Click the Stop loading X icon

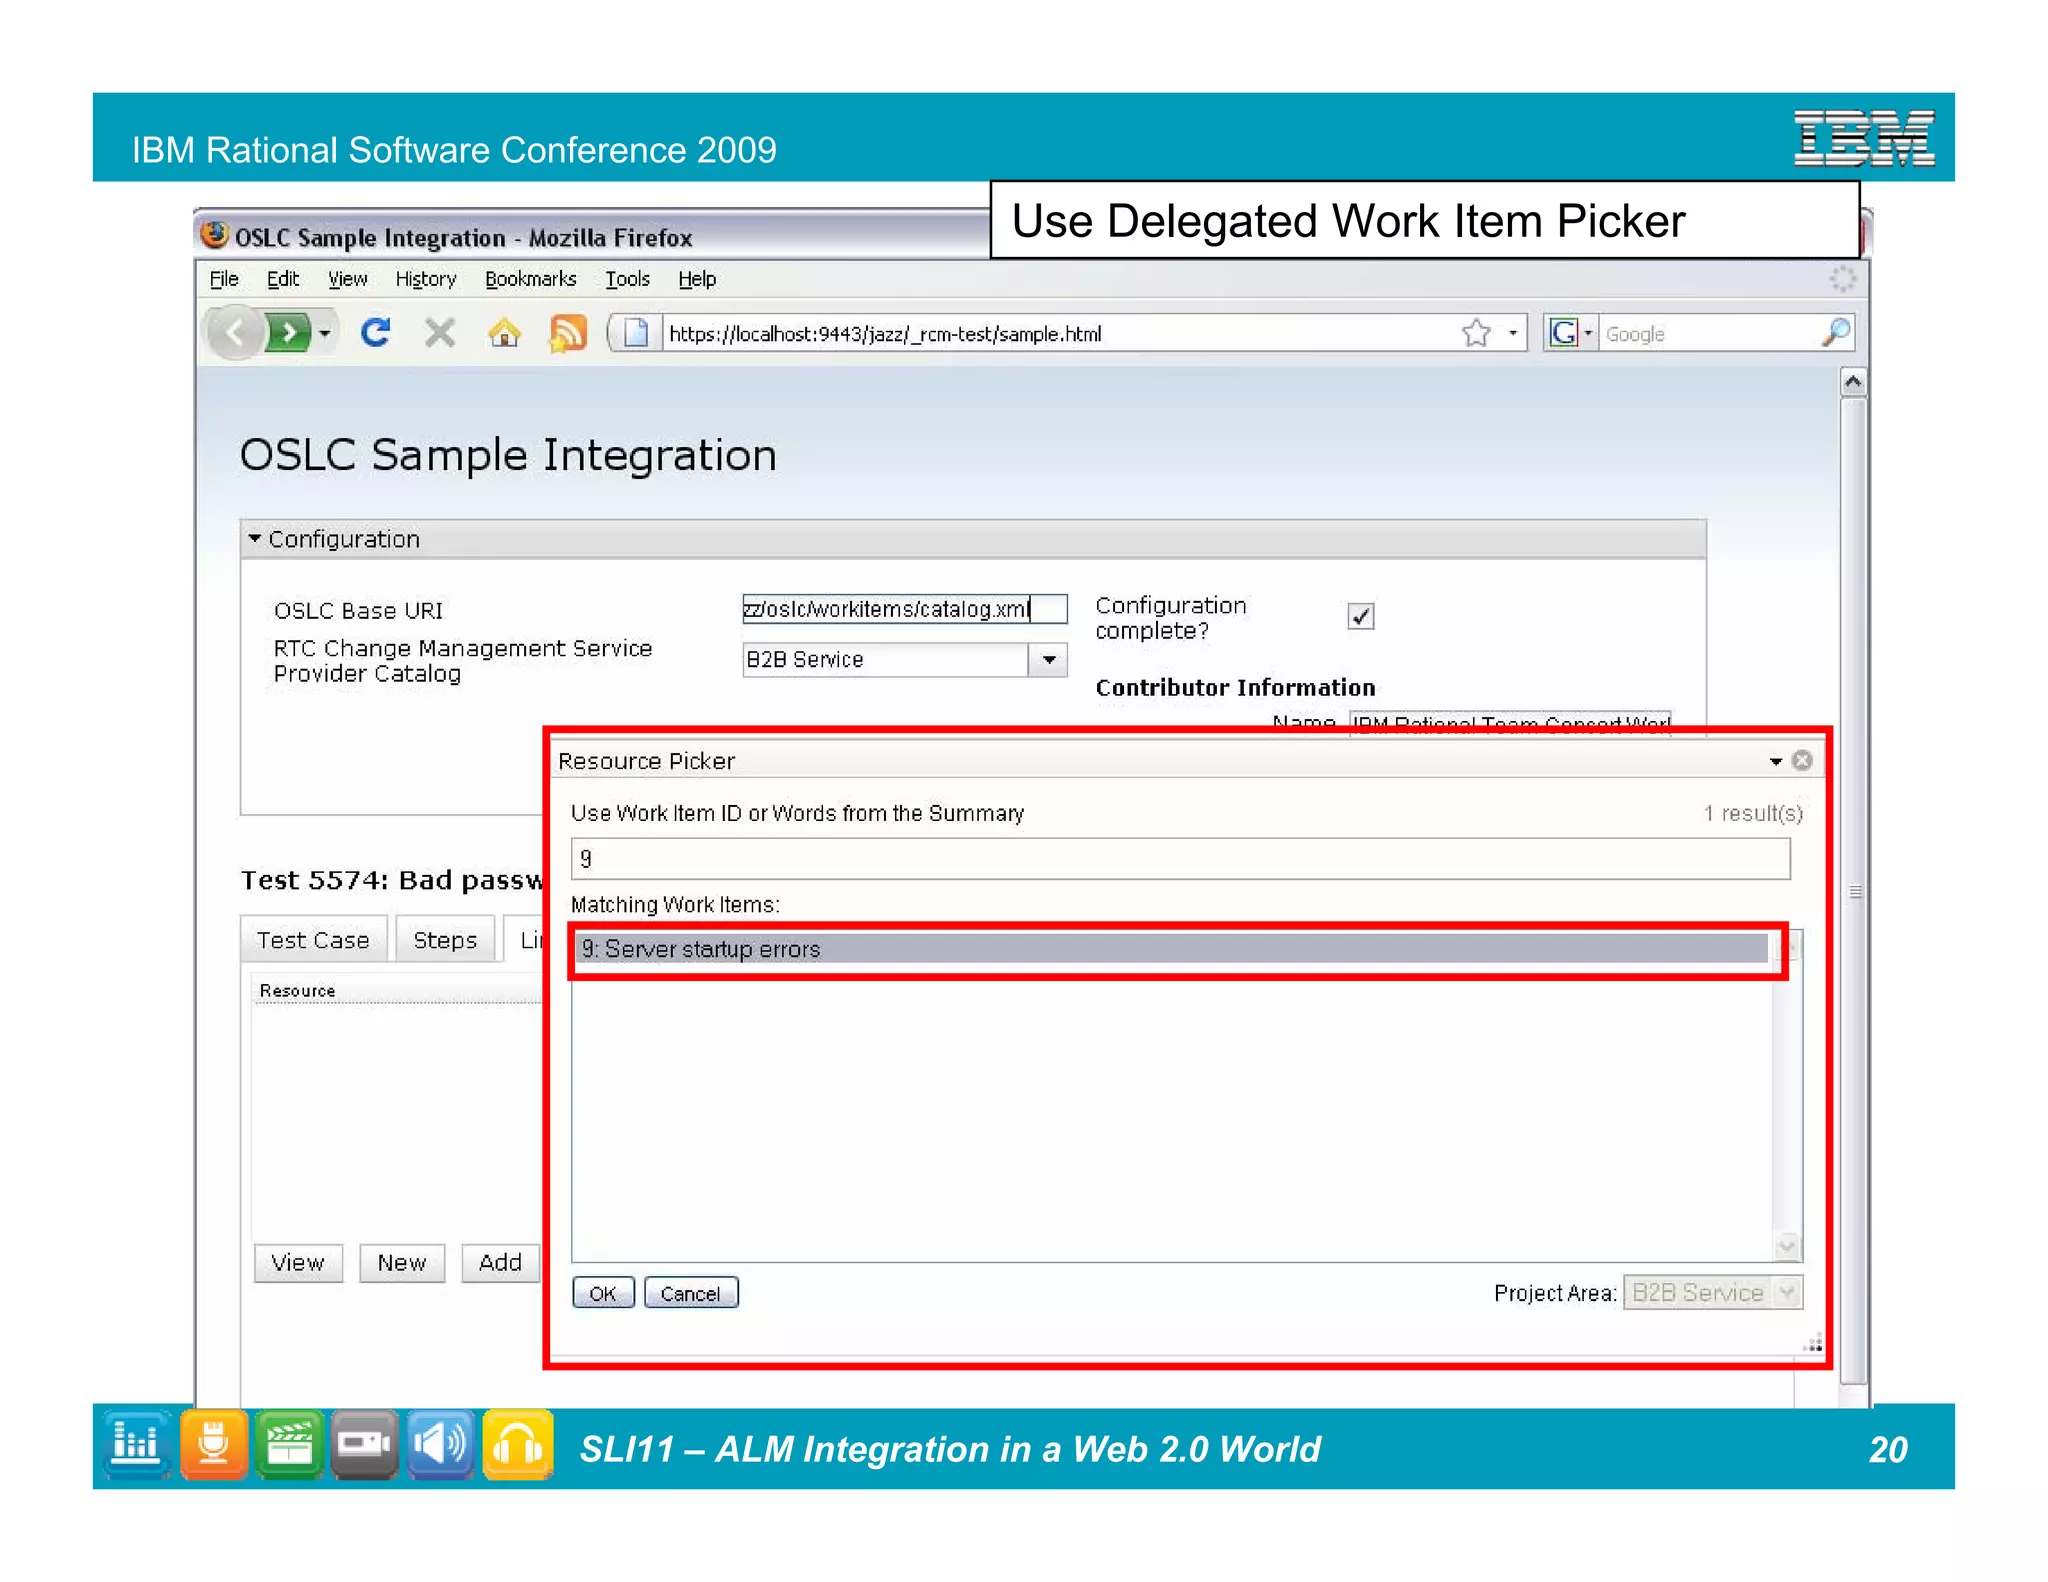(439, 332)
